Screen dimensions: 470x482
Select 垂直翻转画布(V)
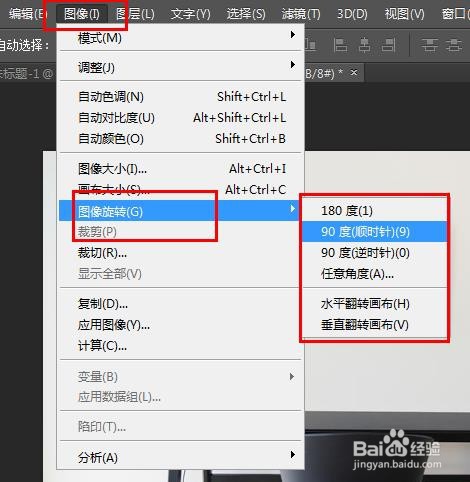[375, 325]
